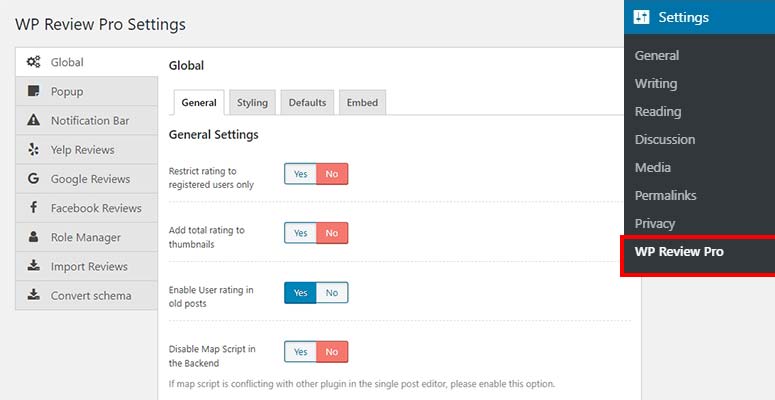Open the Popup settings section
This screenshot has height=400, width=775.
pyautogui.click(x=86, y=91)
